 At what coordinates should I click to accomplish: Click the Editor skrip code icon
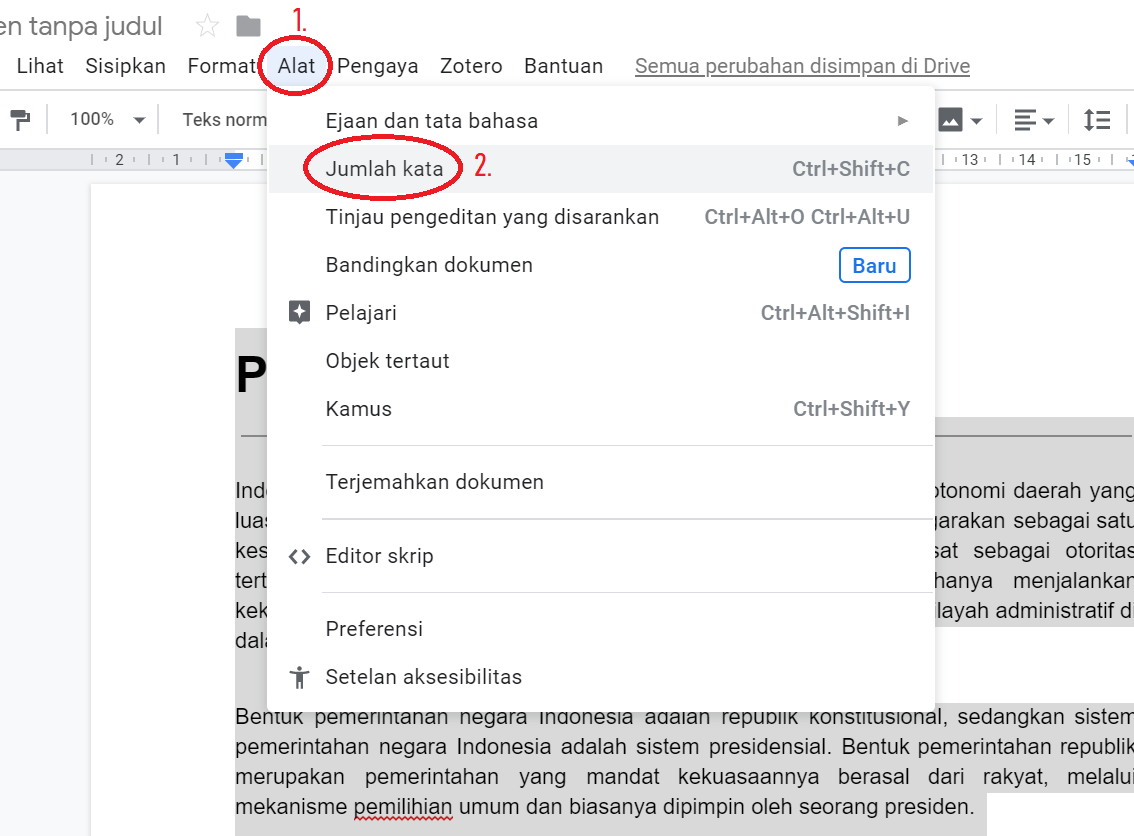pyautogui.click(x=299, y=557)
